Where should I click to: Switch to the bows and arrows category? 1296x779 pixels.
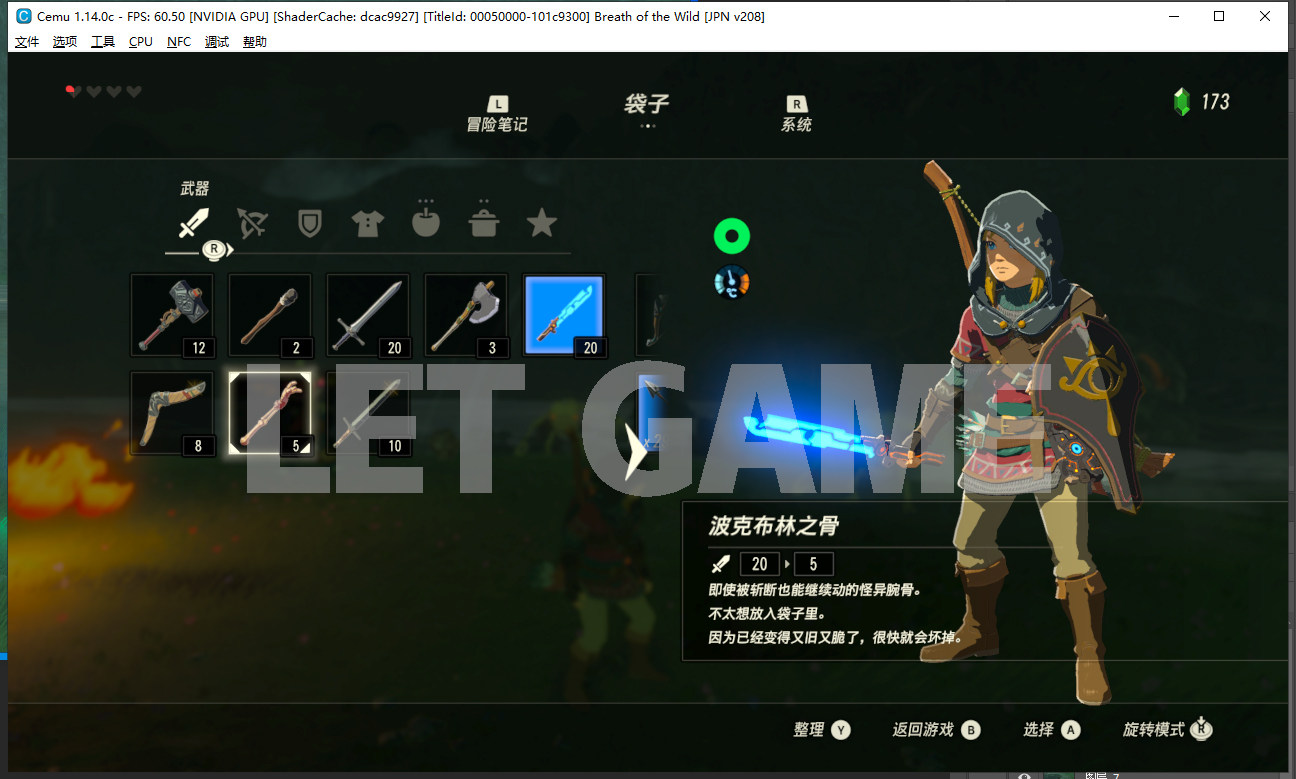click(252, 223)
